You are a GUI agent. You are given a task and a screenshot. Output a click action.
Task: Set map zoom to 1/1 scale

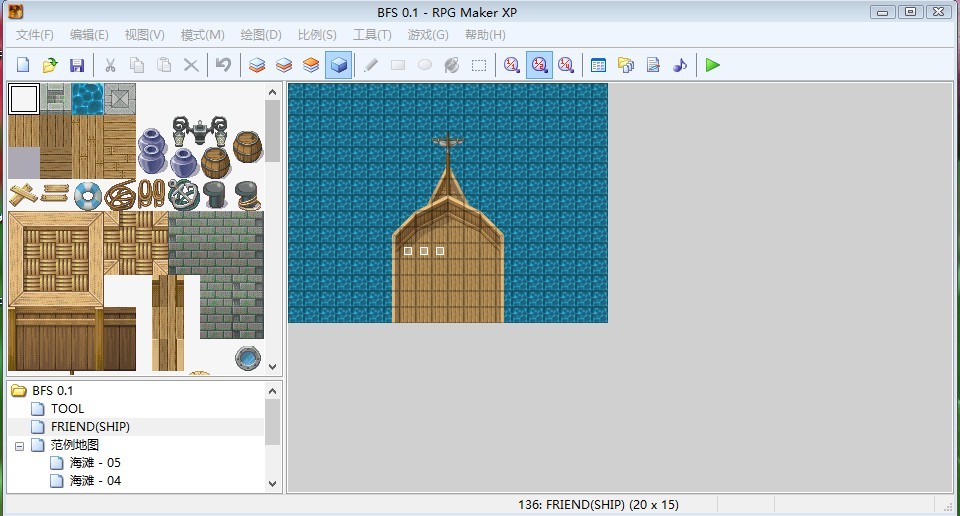pyautogui.click(x=512, y=65)
